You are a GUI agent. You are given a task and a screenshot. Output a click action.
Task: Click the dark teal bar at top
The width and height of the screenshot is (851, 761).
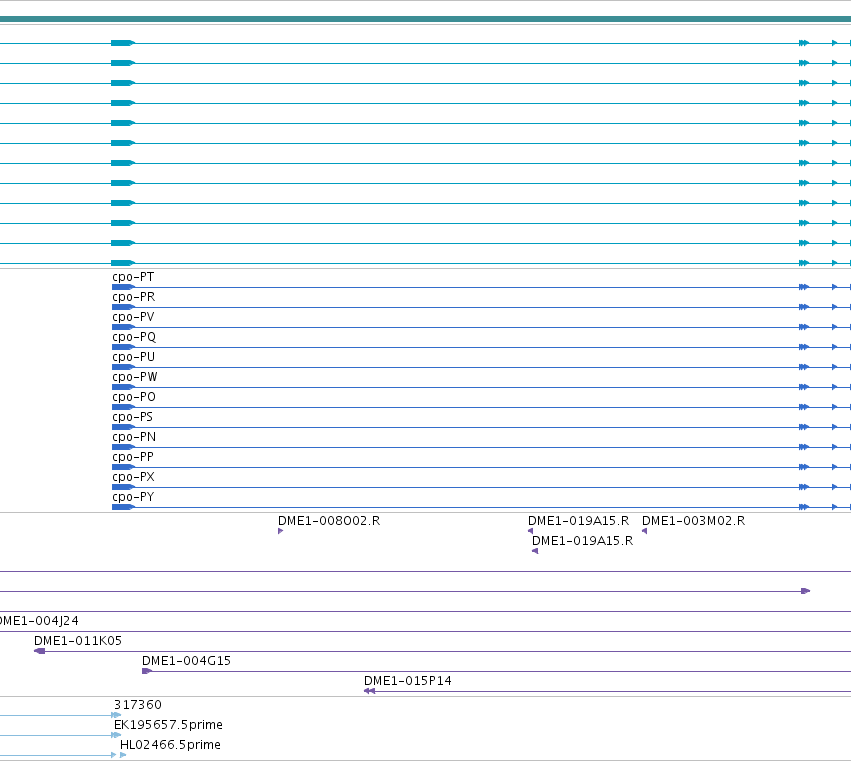426,20
